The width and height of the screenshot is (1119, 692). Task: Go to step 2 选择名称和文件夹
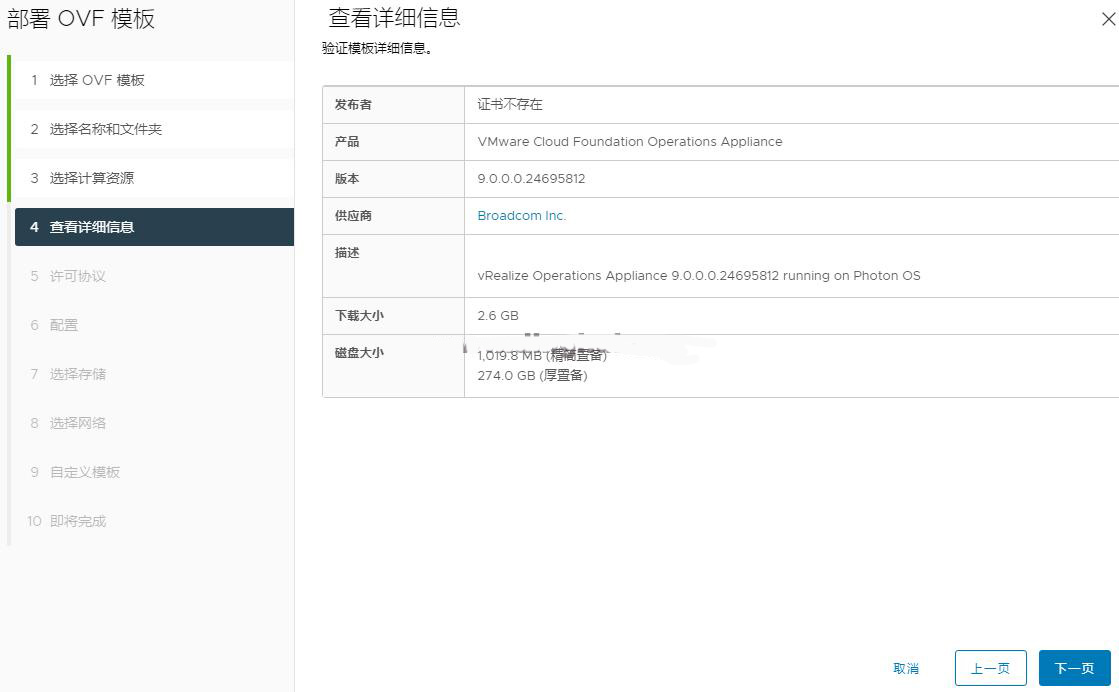point(105,129)
